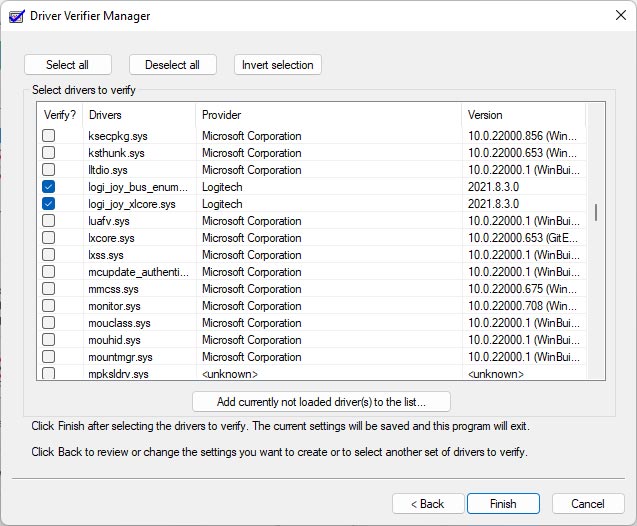Viewport: 637px width, 526px height.
Task: Select the monitor.sys row name
Action: 114,306
